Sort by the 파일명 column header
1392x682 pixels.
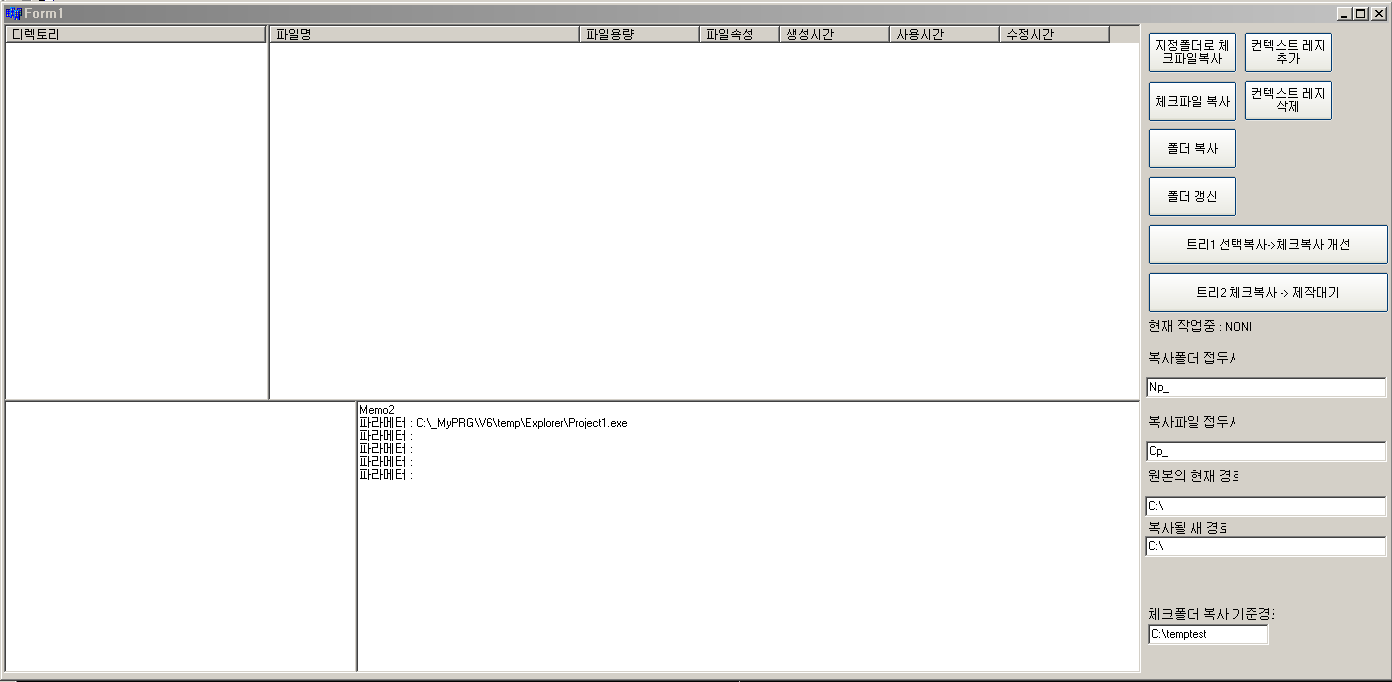tap(424, 34)
